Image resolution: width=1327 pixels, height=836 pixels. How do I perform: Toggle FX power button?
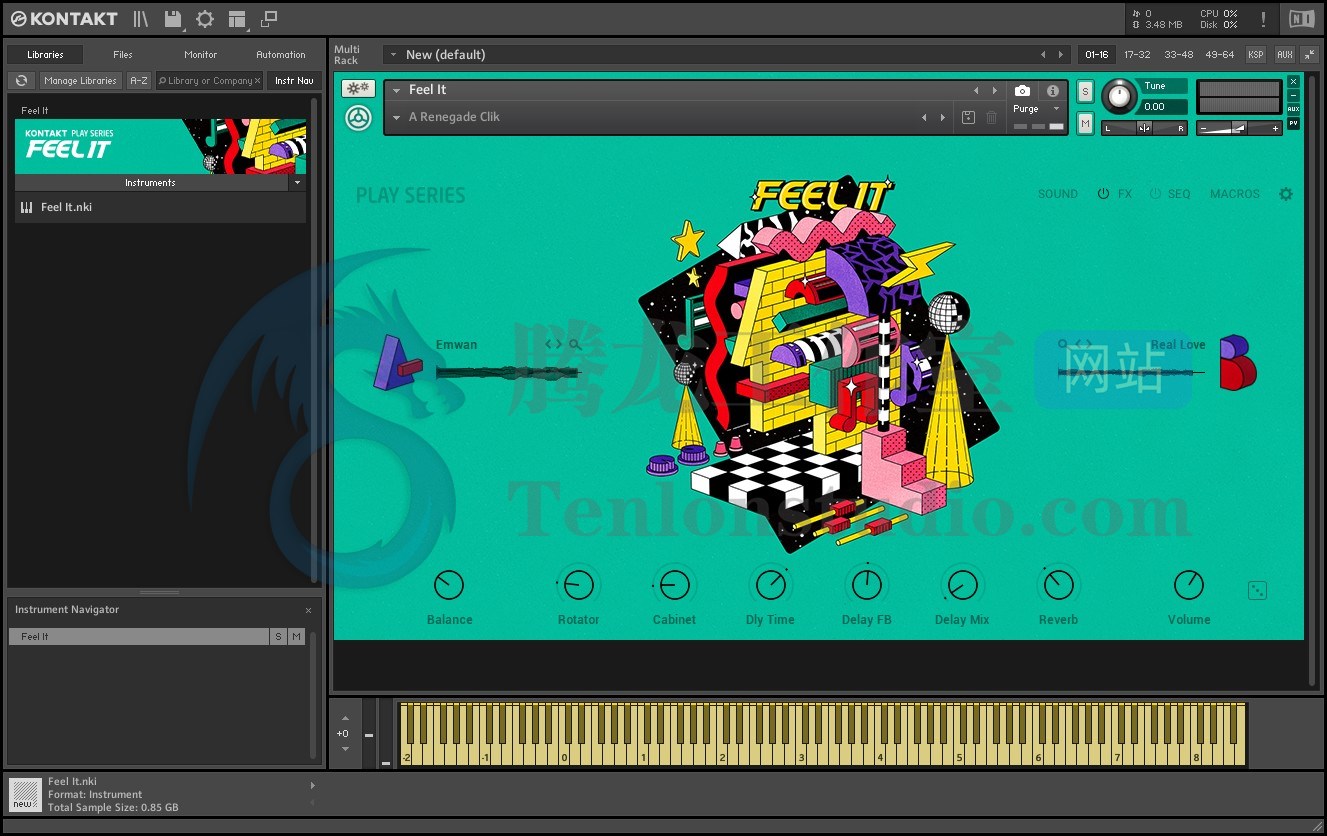(x=1104, y=194)
